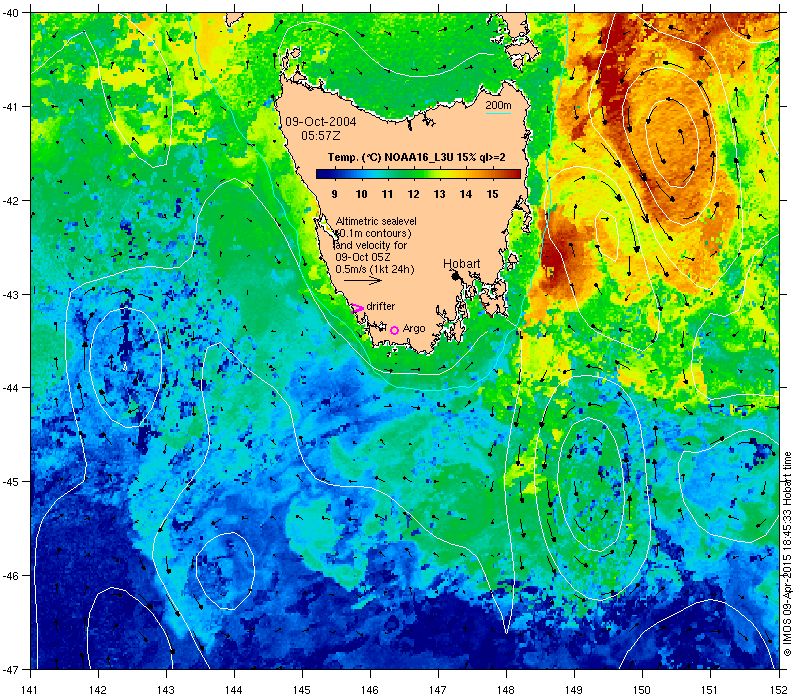800x700 pixels.
Task: Click the longitude axis label '146'
Action: pyautogui.click(x=370, y=690)
